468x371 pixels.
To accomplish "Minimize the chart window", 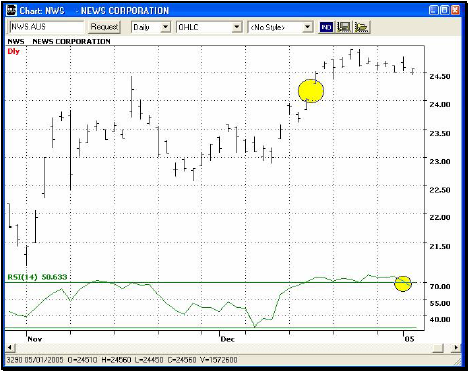I will coord(433,10).
